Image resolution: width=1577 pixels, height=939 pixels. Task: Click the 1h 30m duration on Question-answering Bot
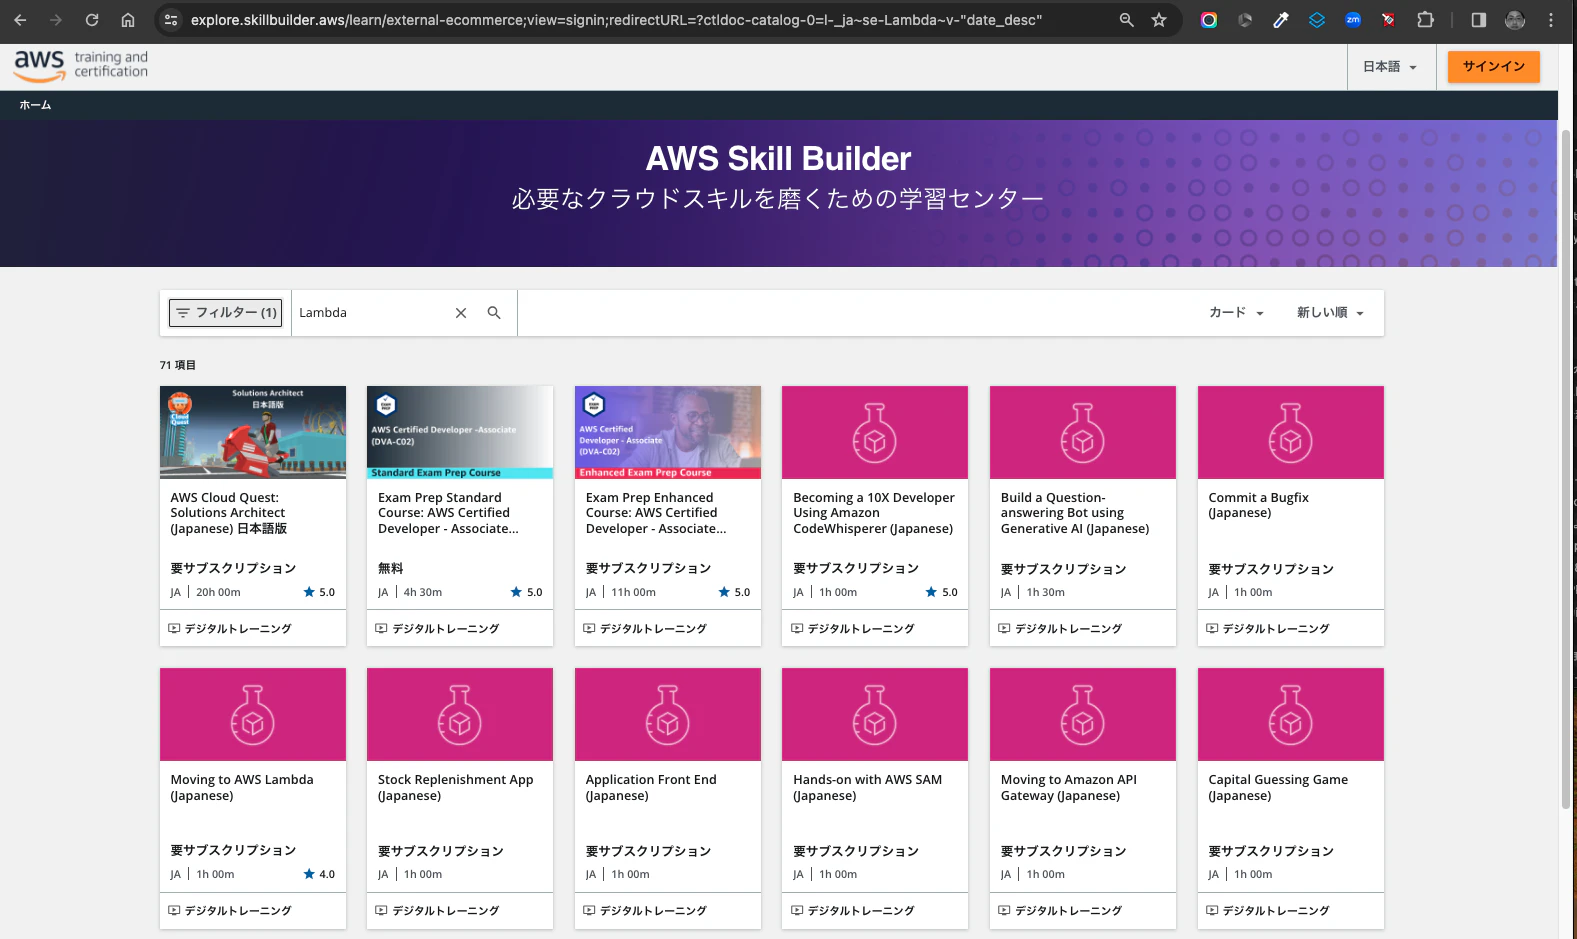tap(1046, 592)
